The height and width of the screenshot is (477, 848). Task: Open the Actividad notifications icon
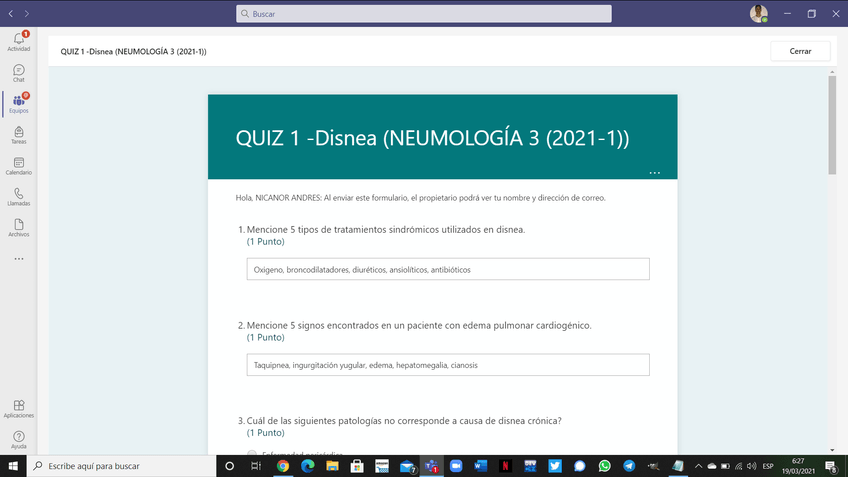tap(18, 42)
